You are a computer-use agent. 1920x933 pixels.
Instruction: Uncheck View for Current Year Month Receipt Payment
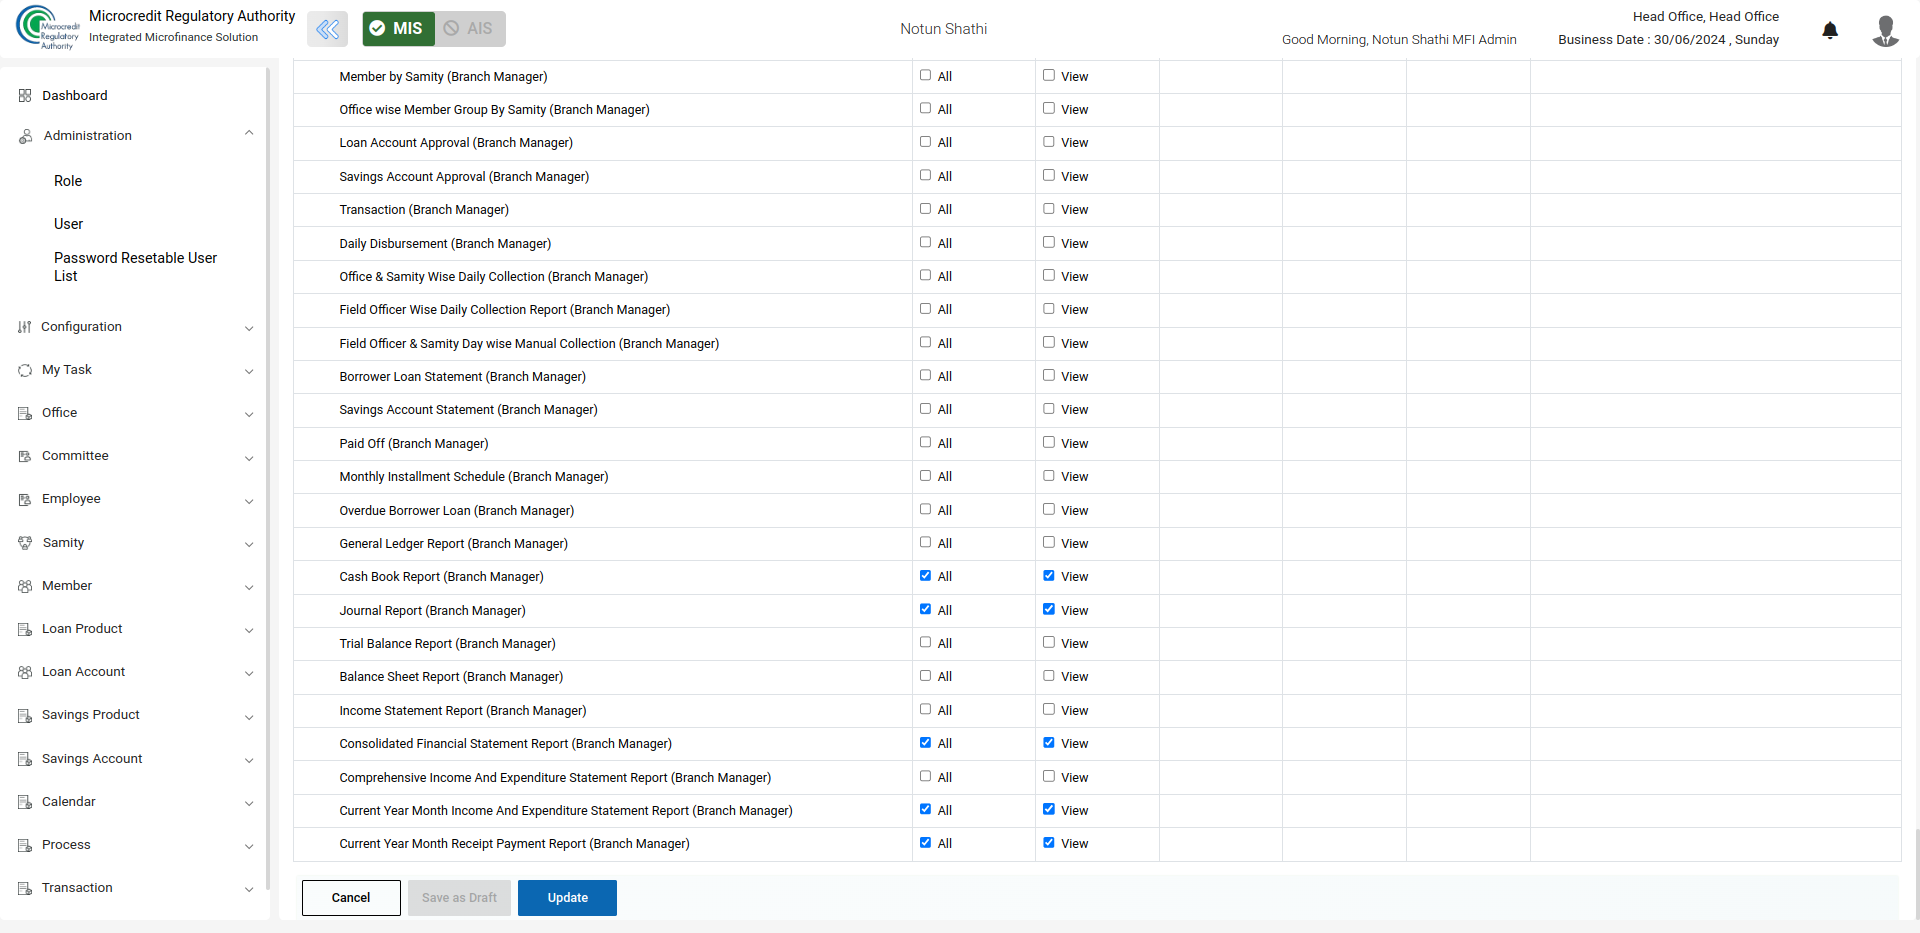1049,843
